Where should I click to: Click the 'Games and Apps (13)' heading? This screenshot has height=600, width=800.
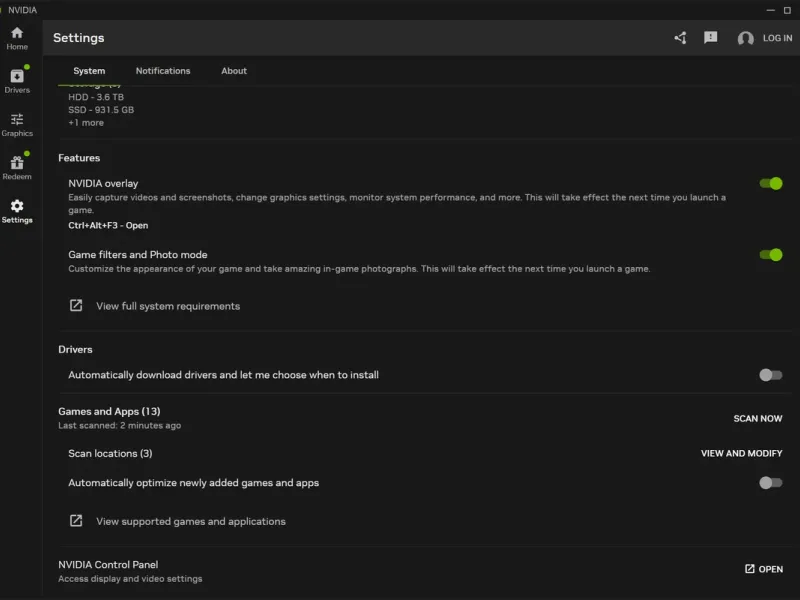(x=109, y=411)
